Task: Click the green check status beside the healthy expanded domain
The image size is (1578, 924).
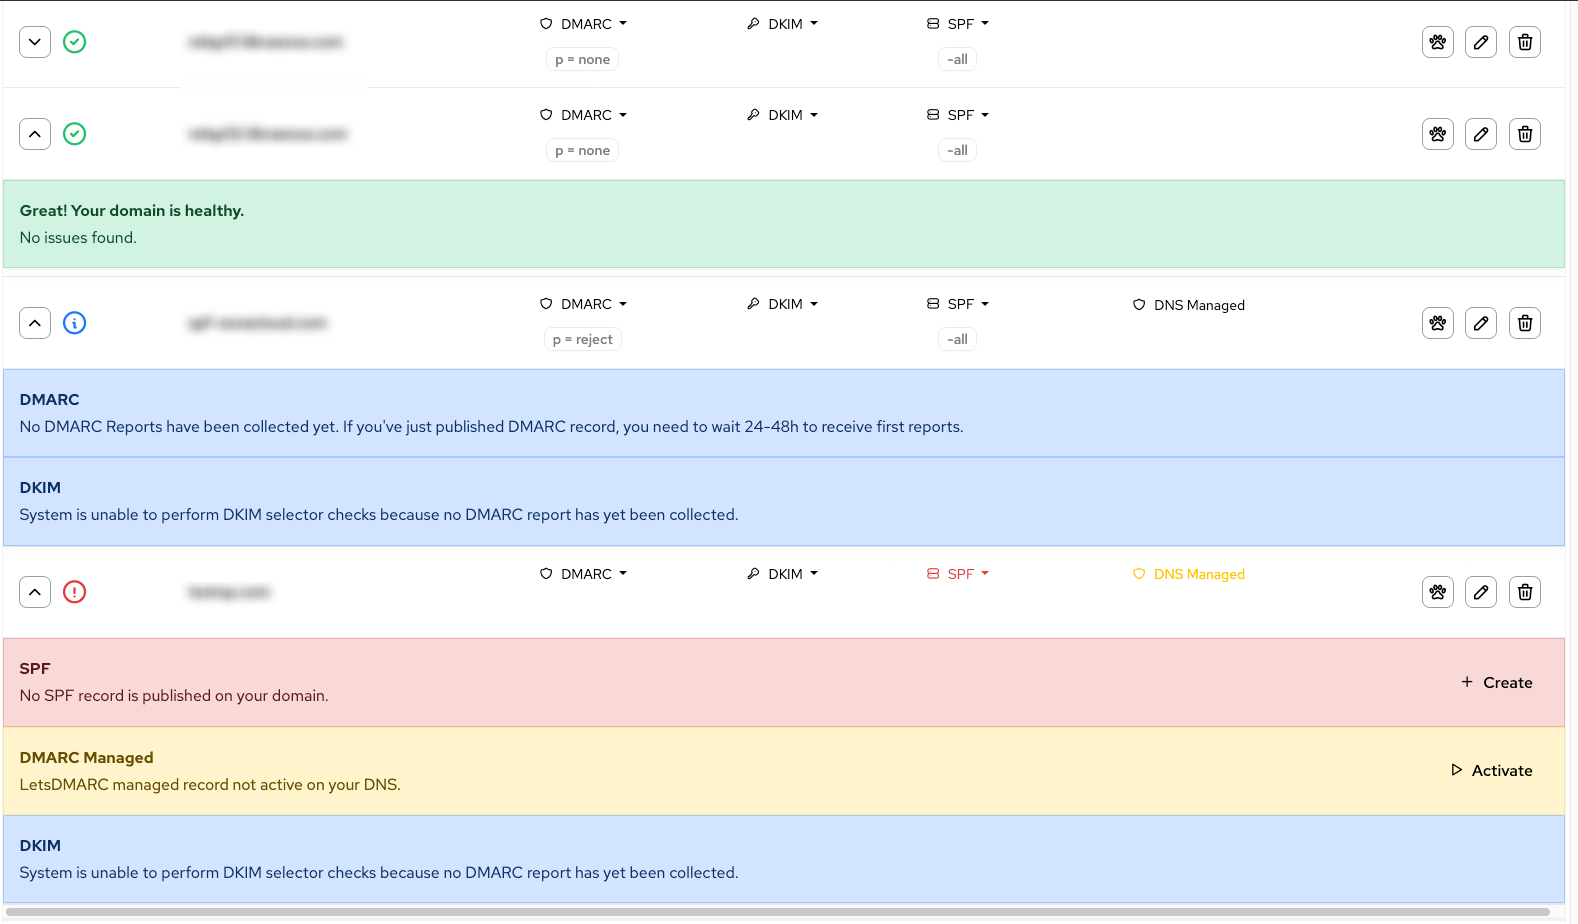Action: [x=75, y=134]
